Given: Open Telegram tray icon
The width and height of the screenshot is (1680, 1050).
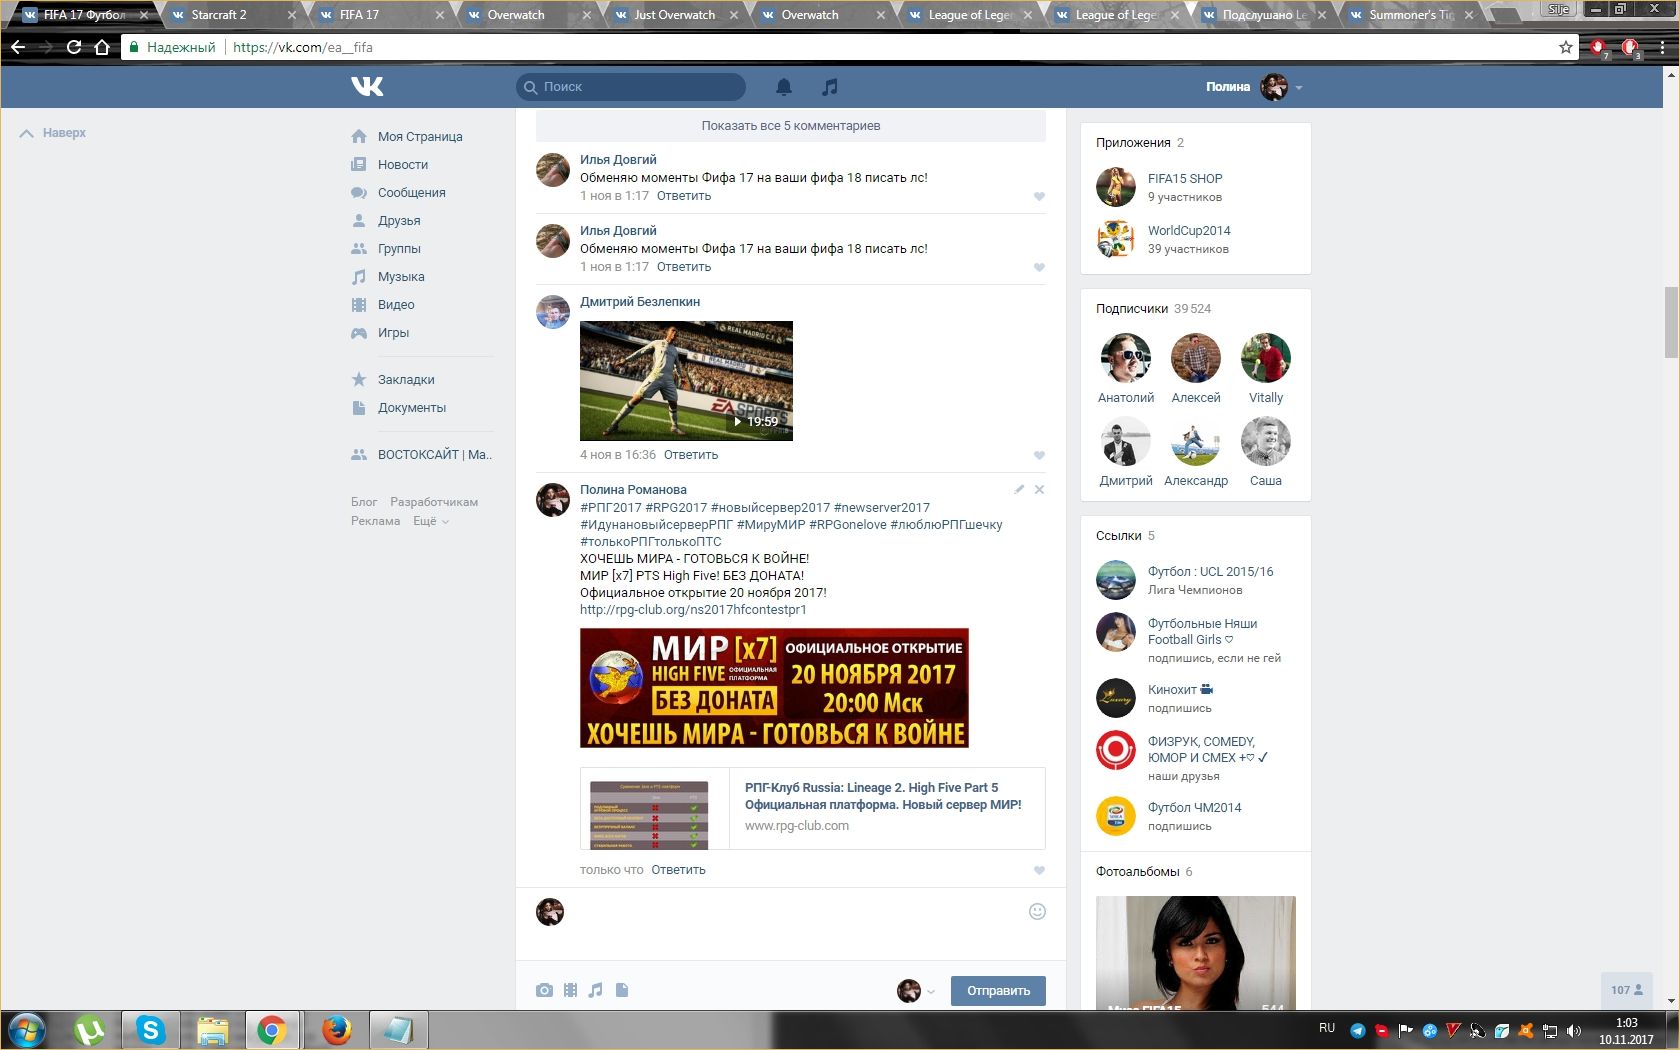Looking at the screenshot, I should click(x=1358, y=1030).
